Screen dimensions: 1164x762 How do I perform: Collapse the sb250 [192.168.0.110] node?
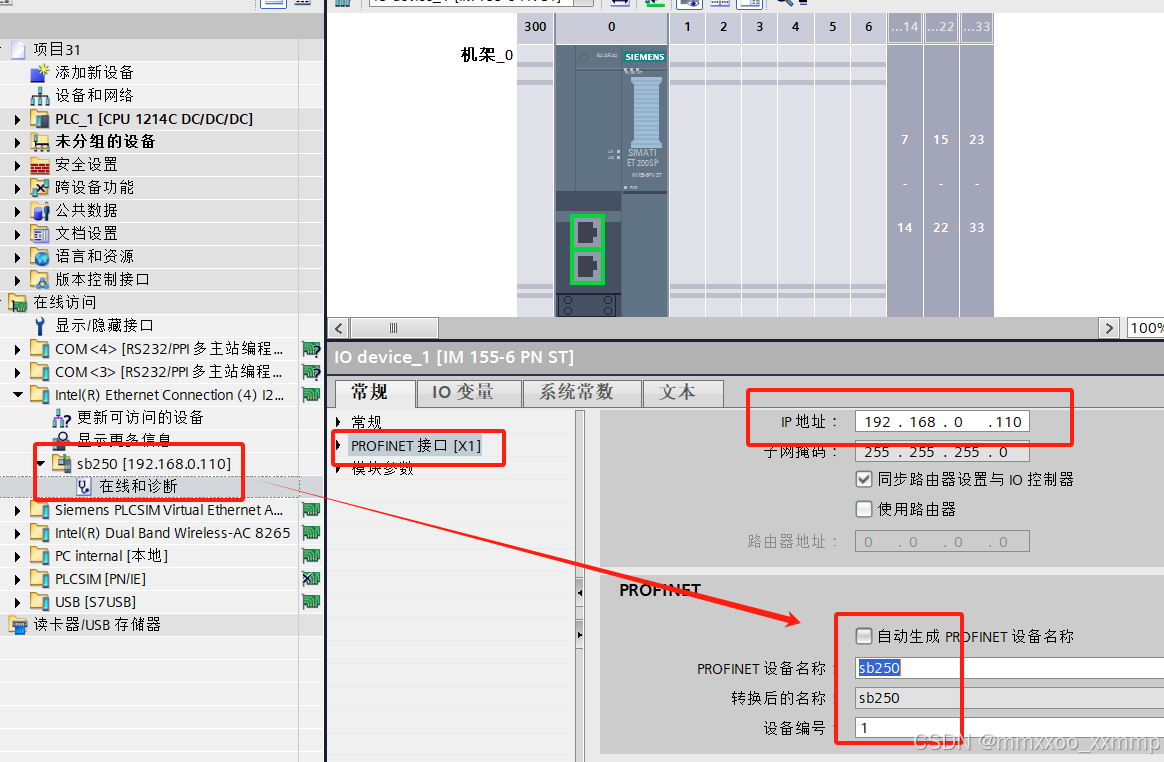coord(41,464)
